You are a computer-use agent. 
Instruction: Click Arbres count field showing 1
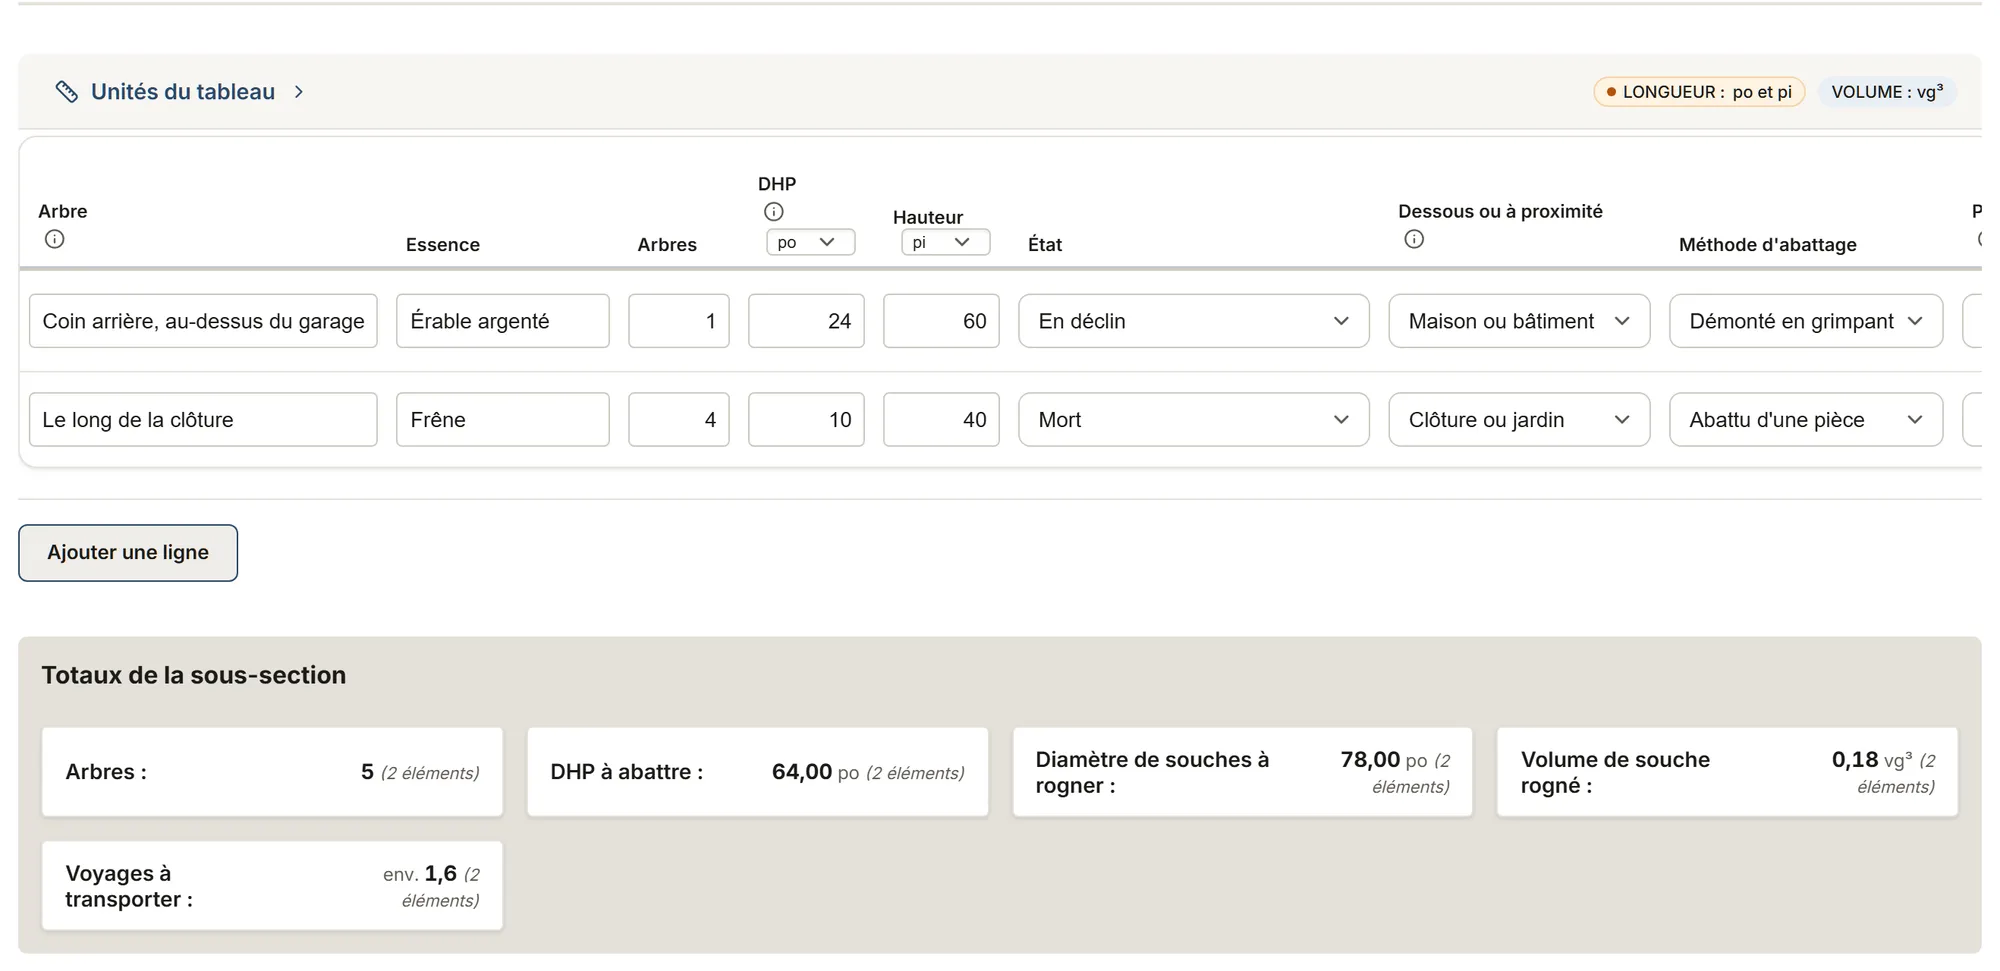point(679,321)
